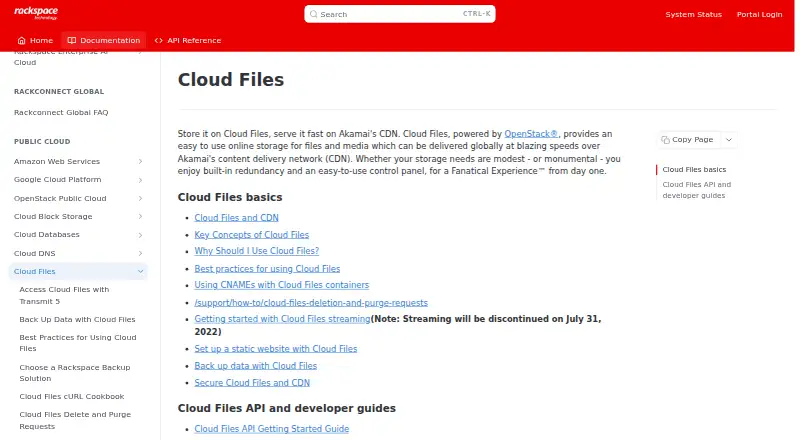800x440 pixels.
Task: Click the Copy Page button
Action: click(689, 140)
